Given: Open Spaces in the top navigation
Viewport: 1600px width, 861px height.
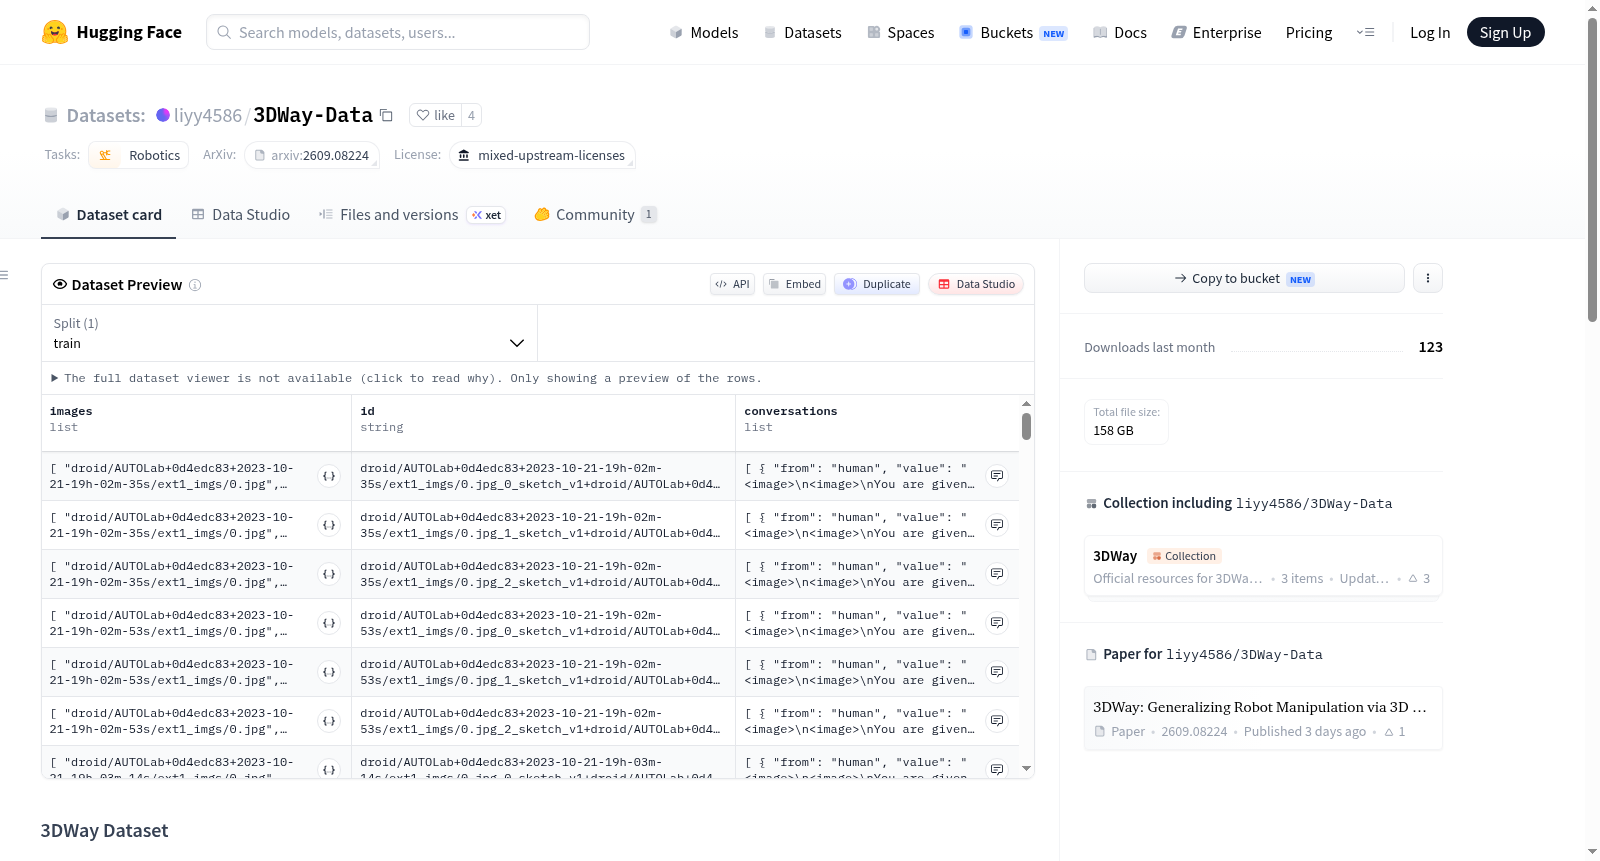Looking at the screenshot, I should click(x=901, y=32).
